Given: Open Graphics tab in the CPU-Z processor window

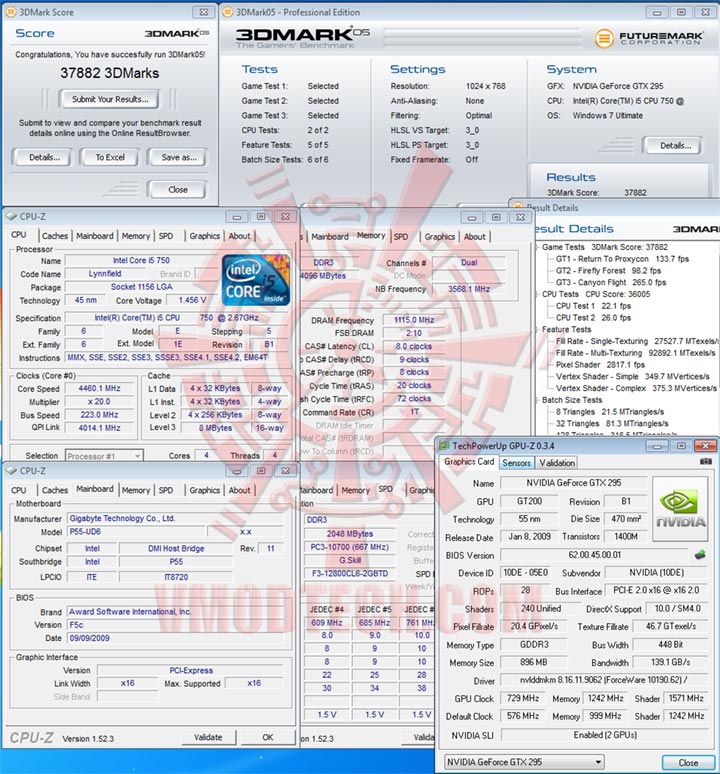Looking at the screenshot, I should click(x=204, y=236).
